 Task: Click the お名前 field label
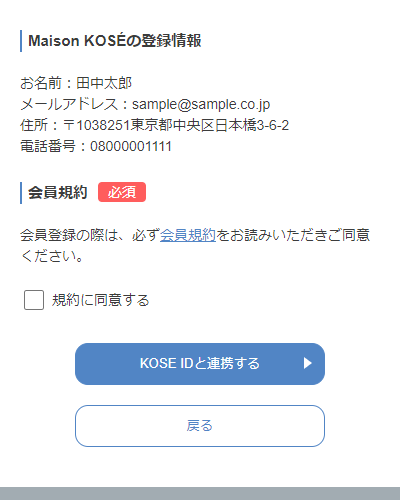coord(41,83)
